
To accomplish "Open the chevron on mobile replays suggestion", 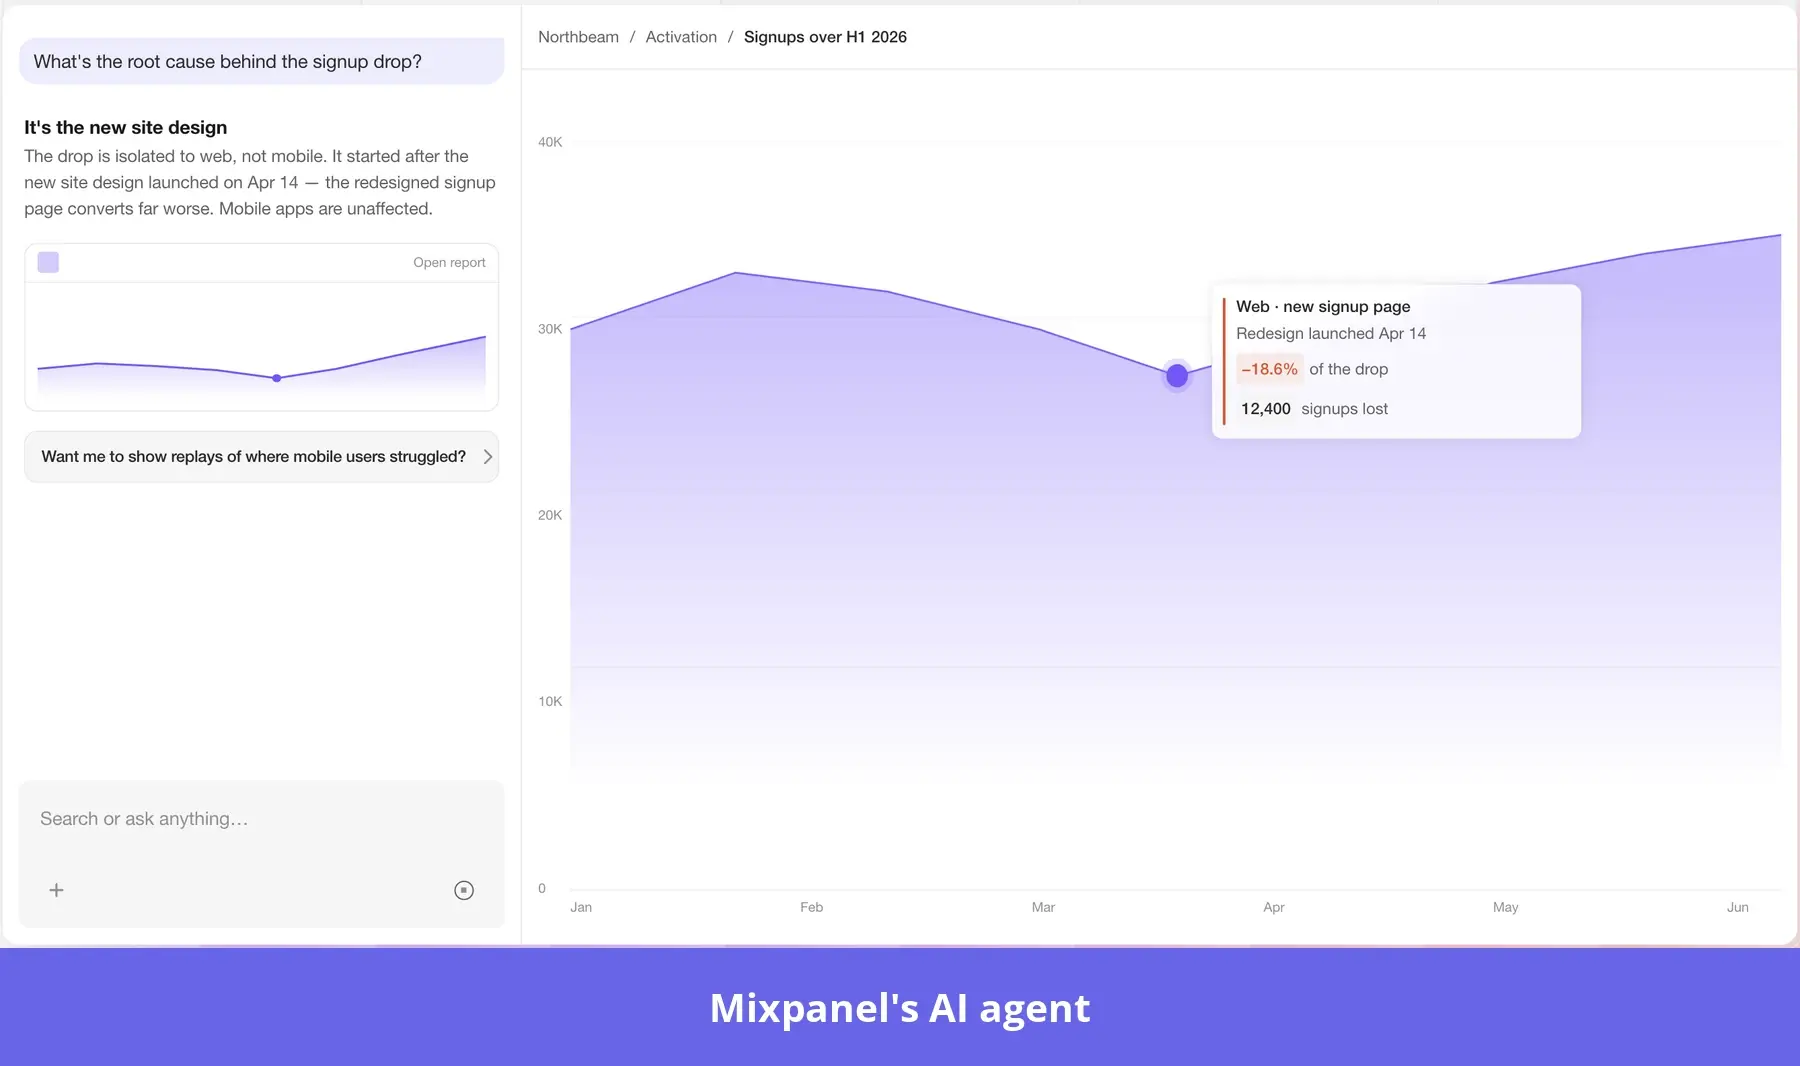I will tap(488, 457).
